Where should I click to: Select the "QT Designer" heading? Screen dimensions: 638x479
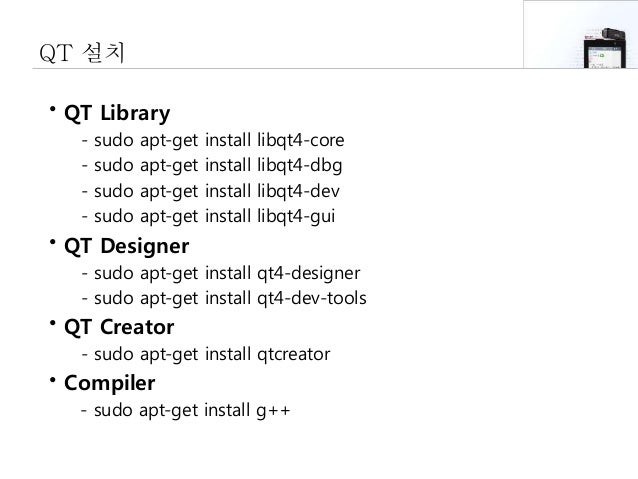(x=127, y=247)
